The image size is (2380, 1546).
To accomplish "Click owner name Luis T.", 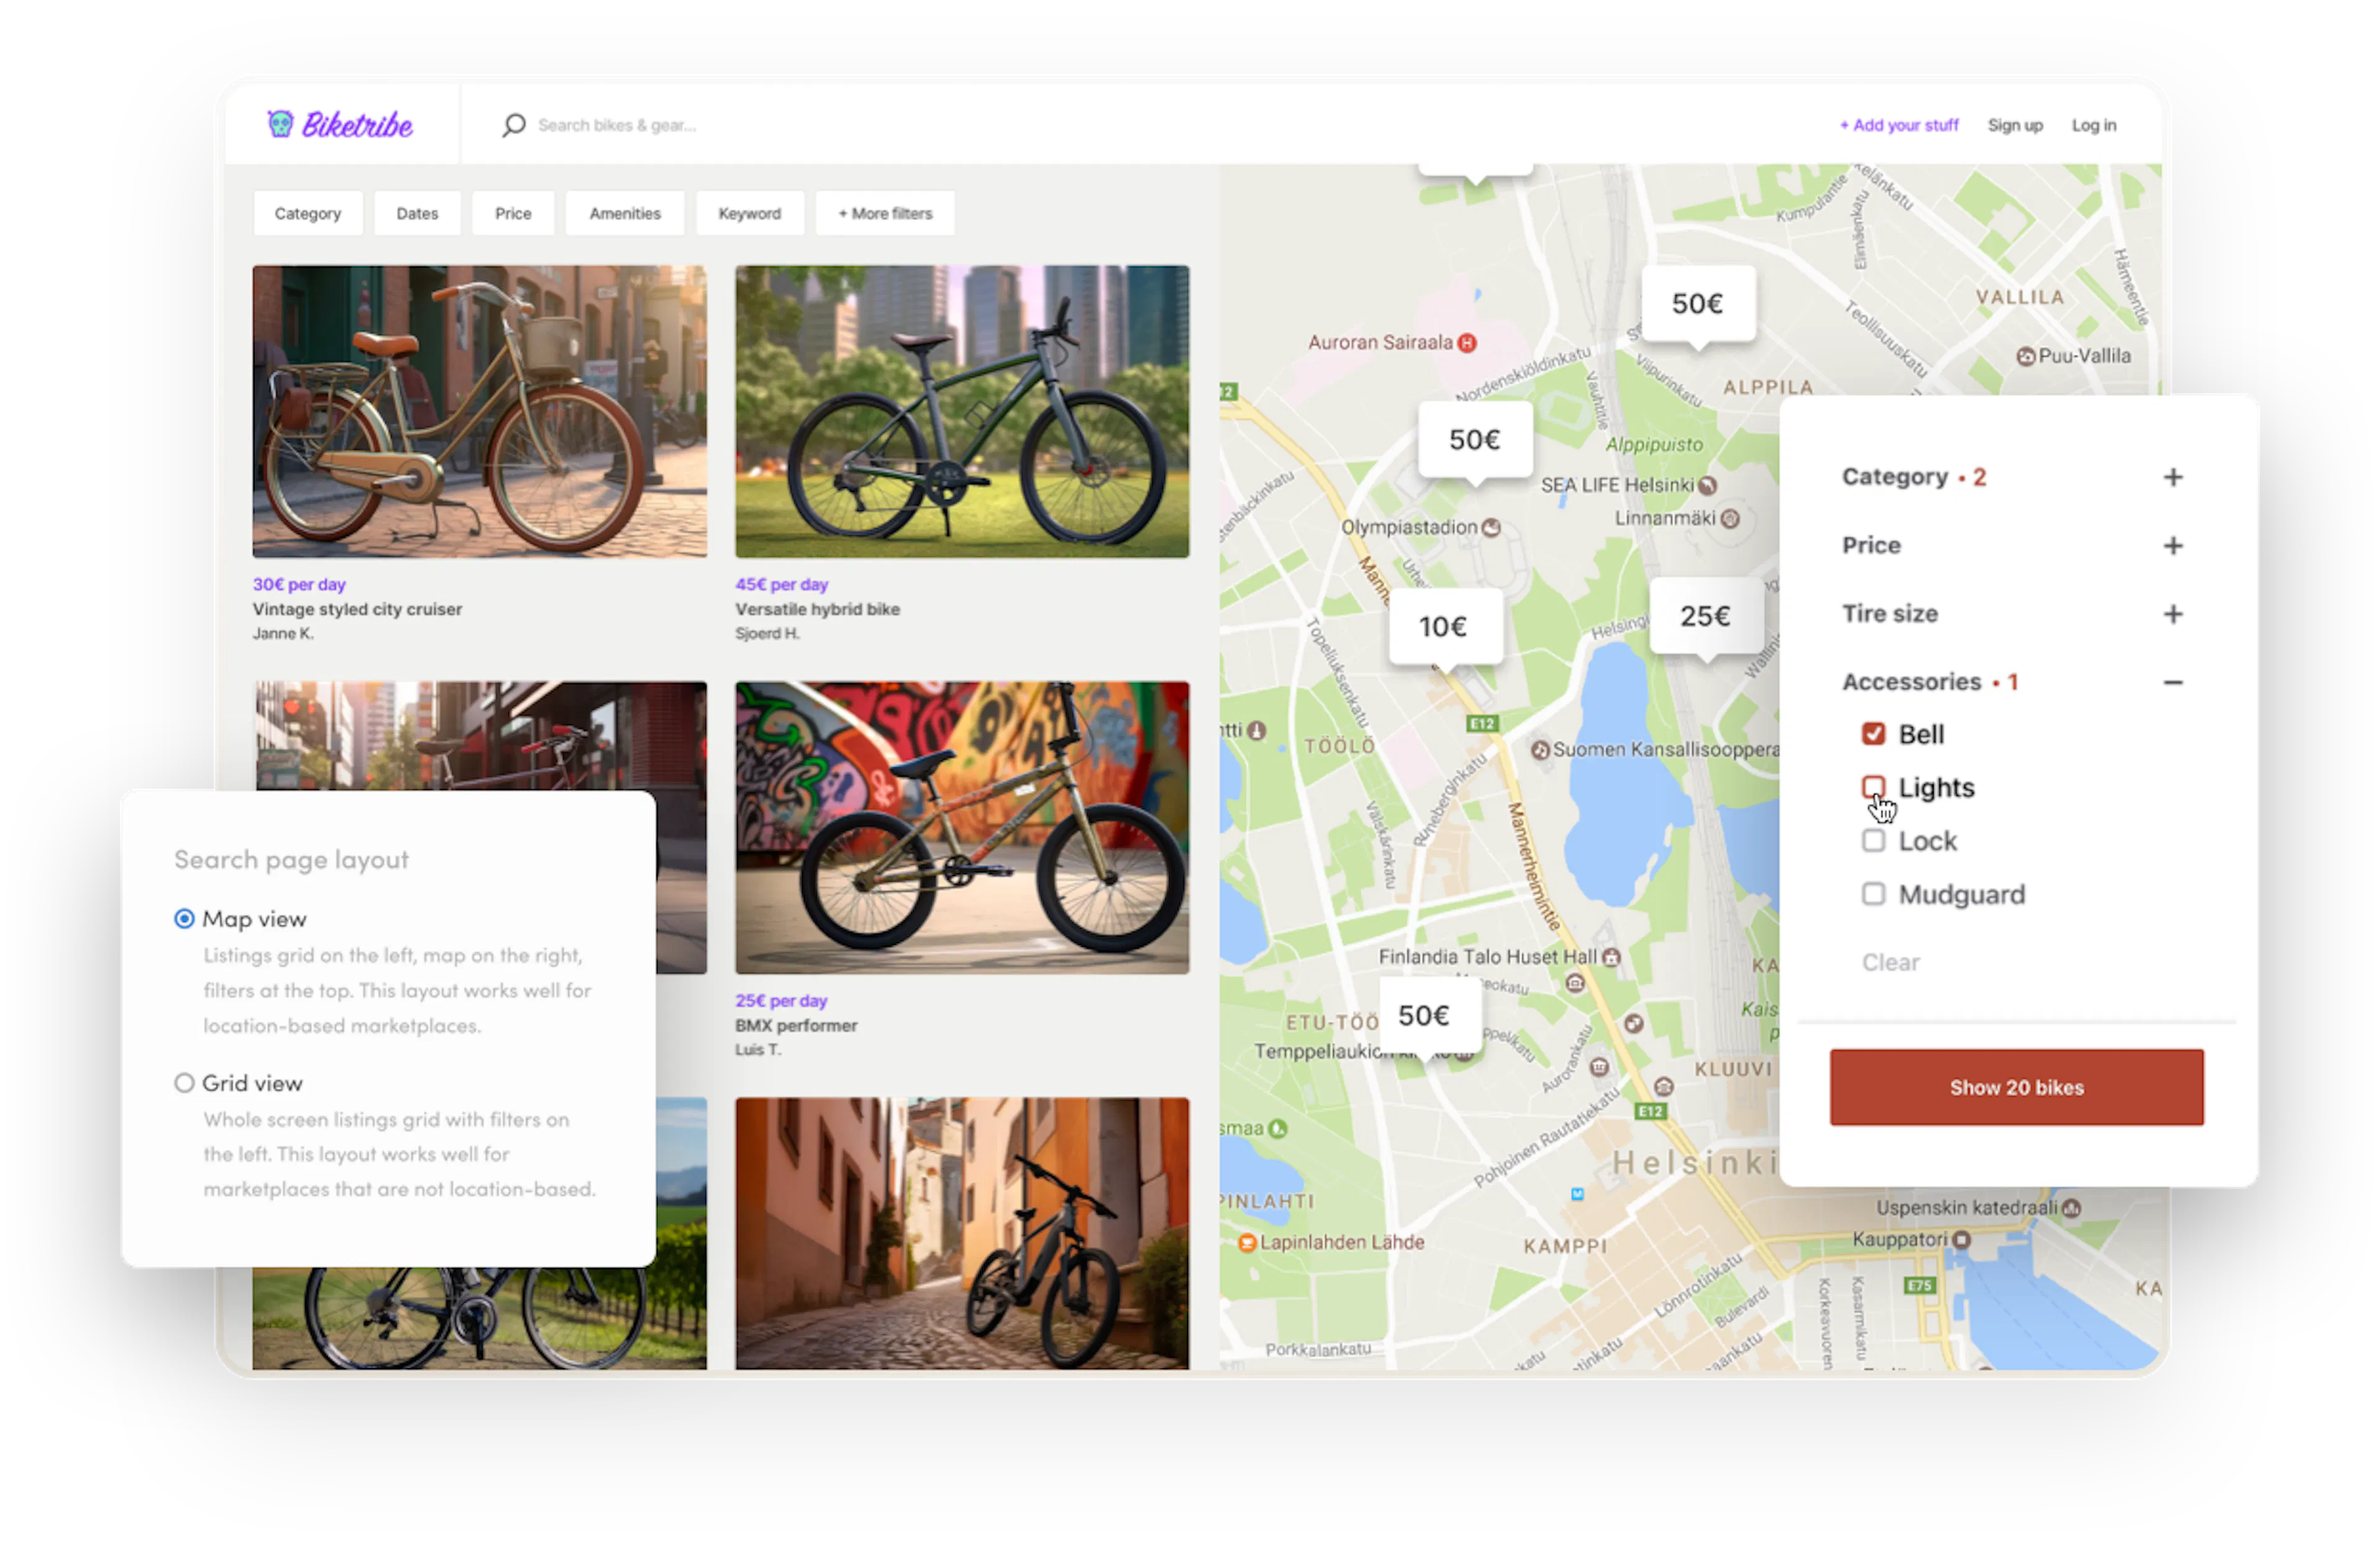I will [759, 1049].
